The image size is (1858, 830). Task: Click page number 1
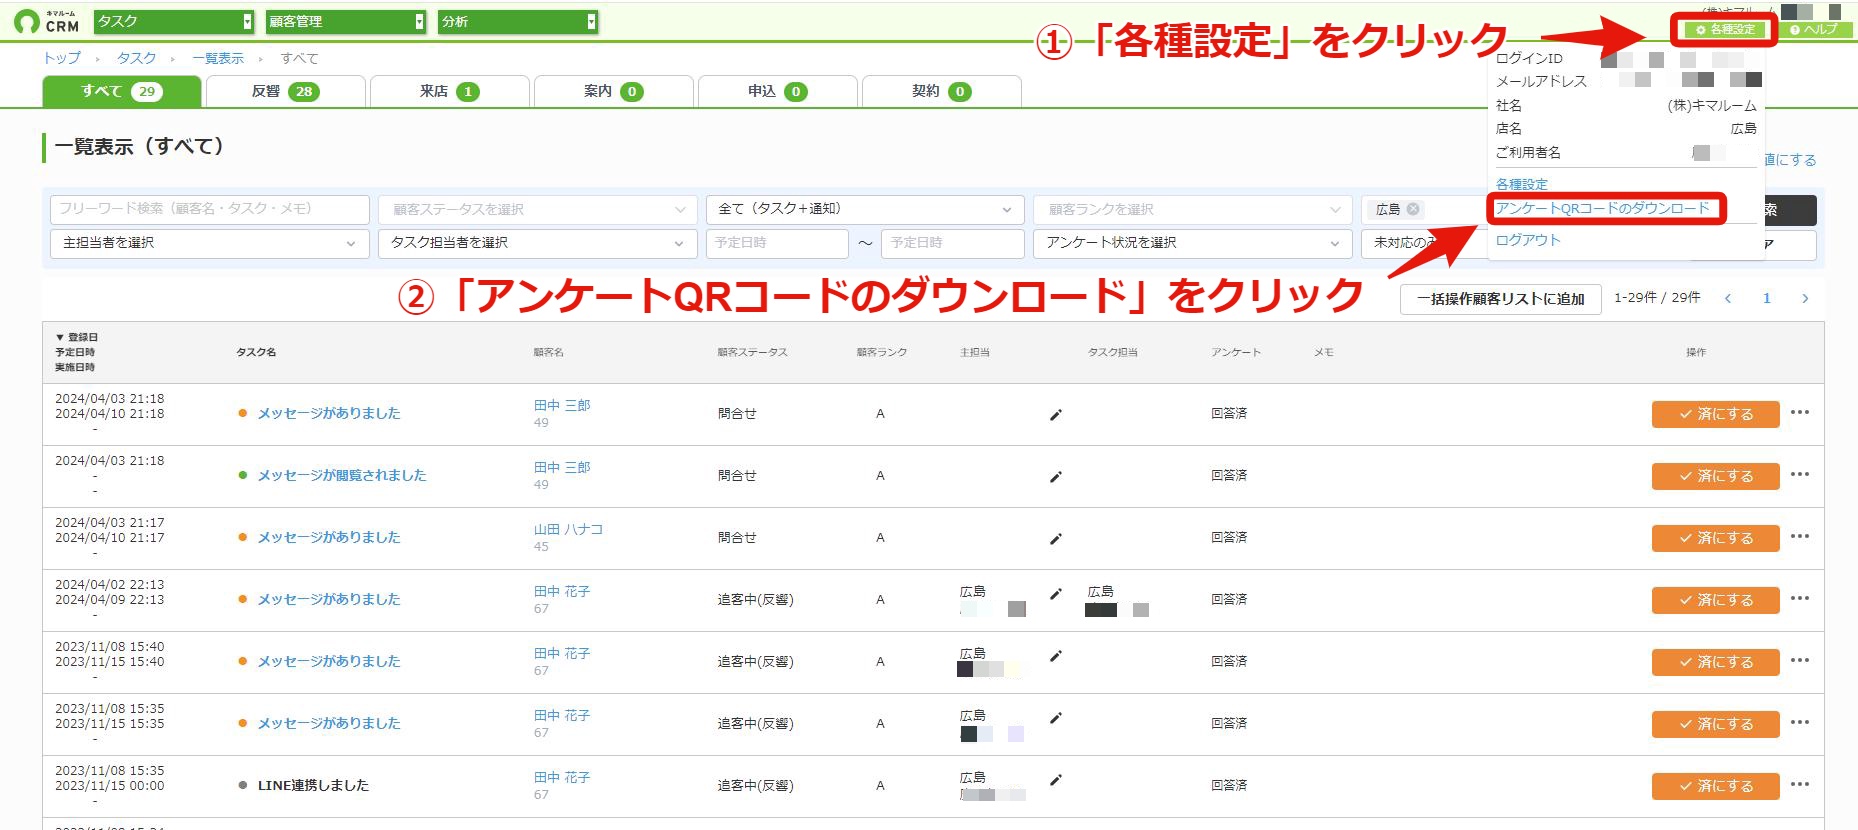pos(1767,298)
